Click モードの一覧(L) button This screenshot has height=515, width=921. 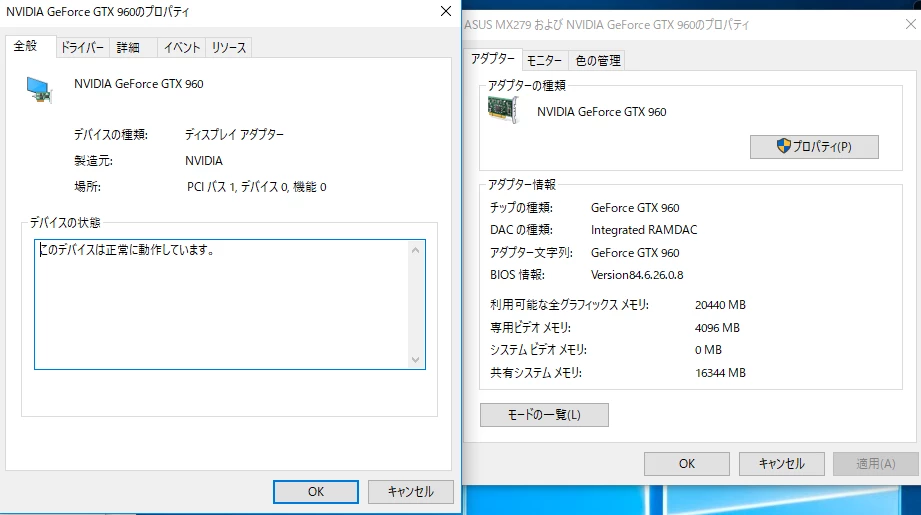544,415
